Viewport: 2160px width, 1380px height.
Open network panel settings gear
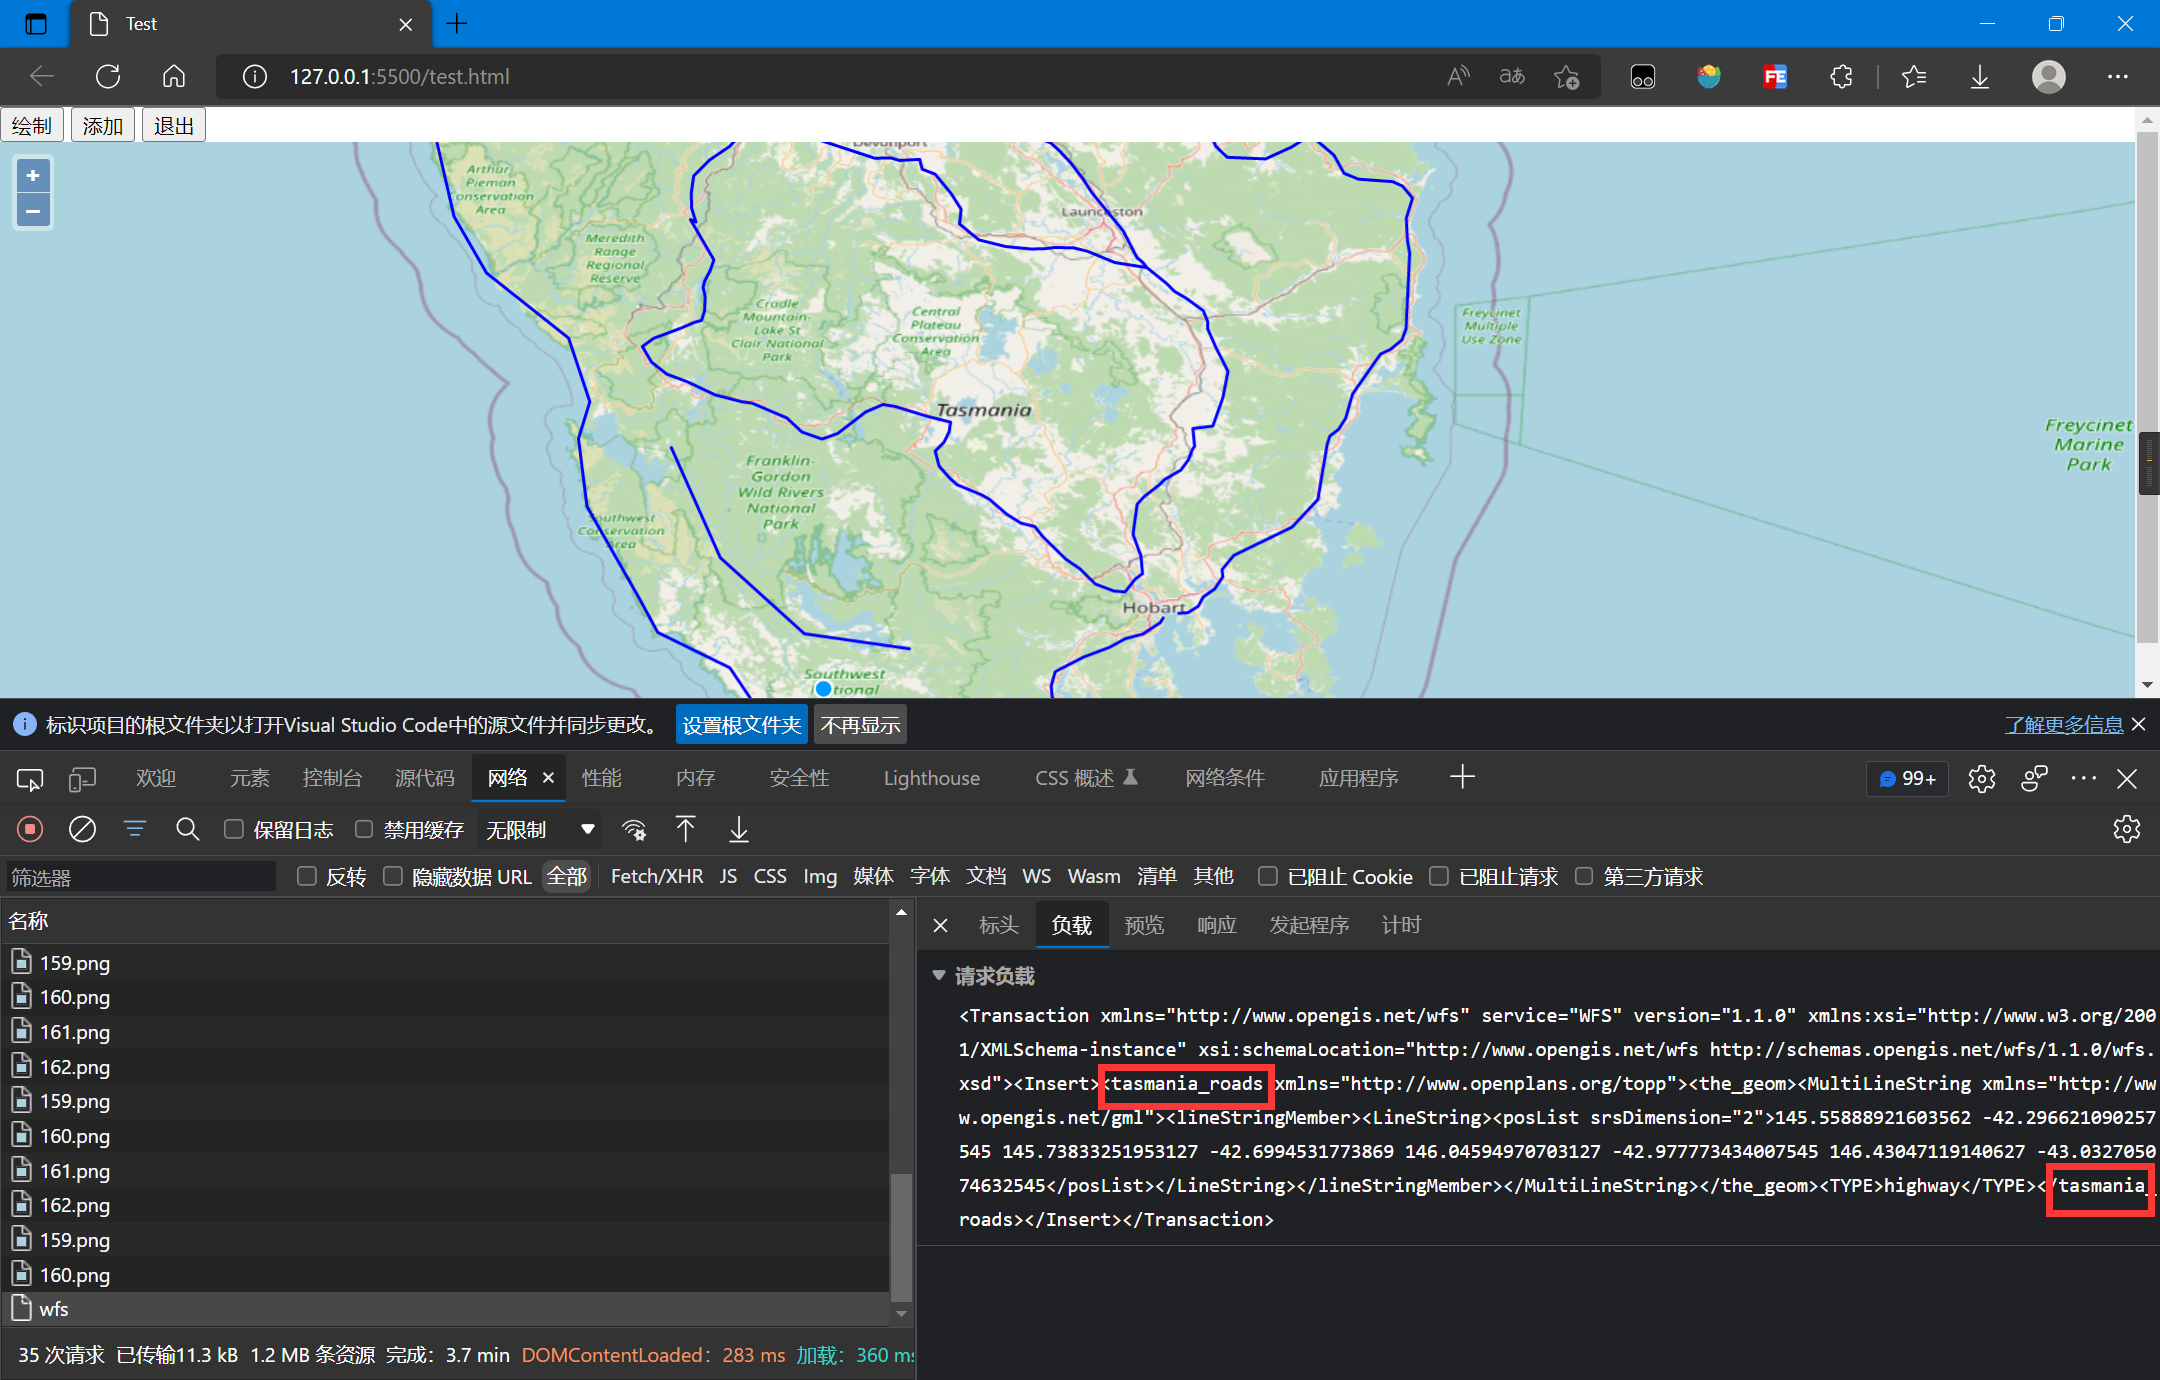2127,829
